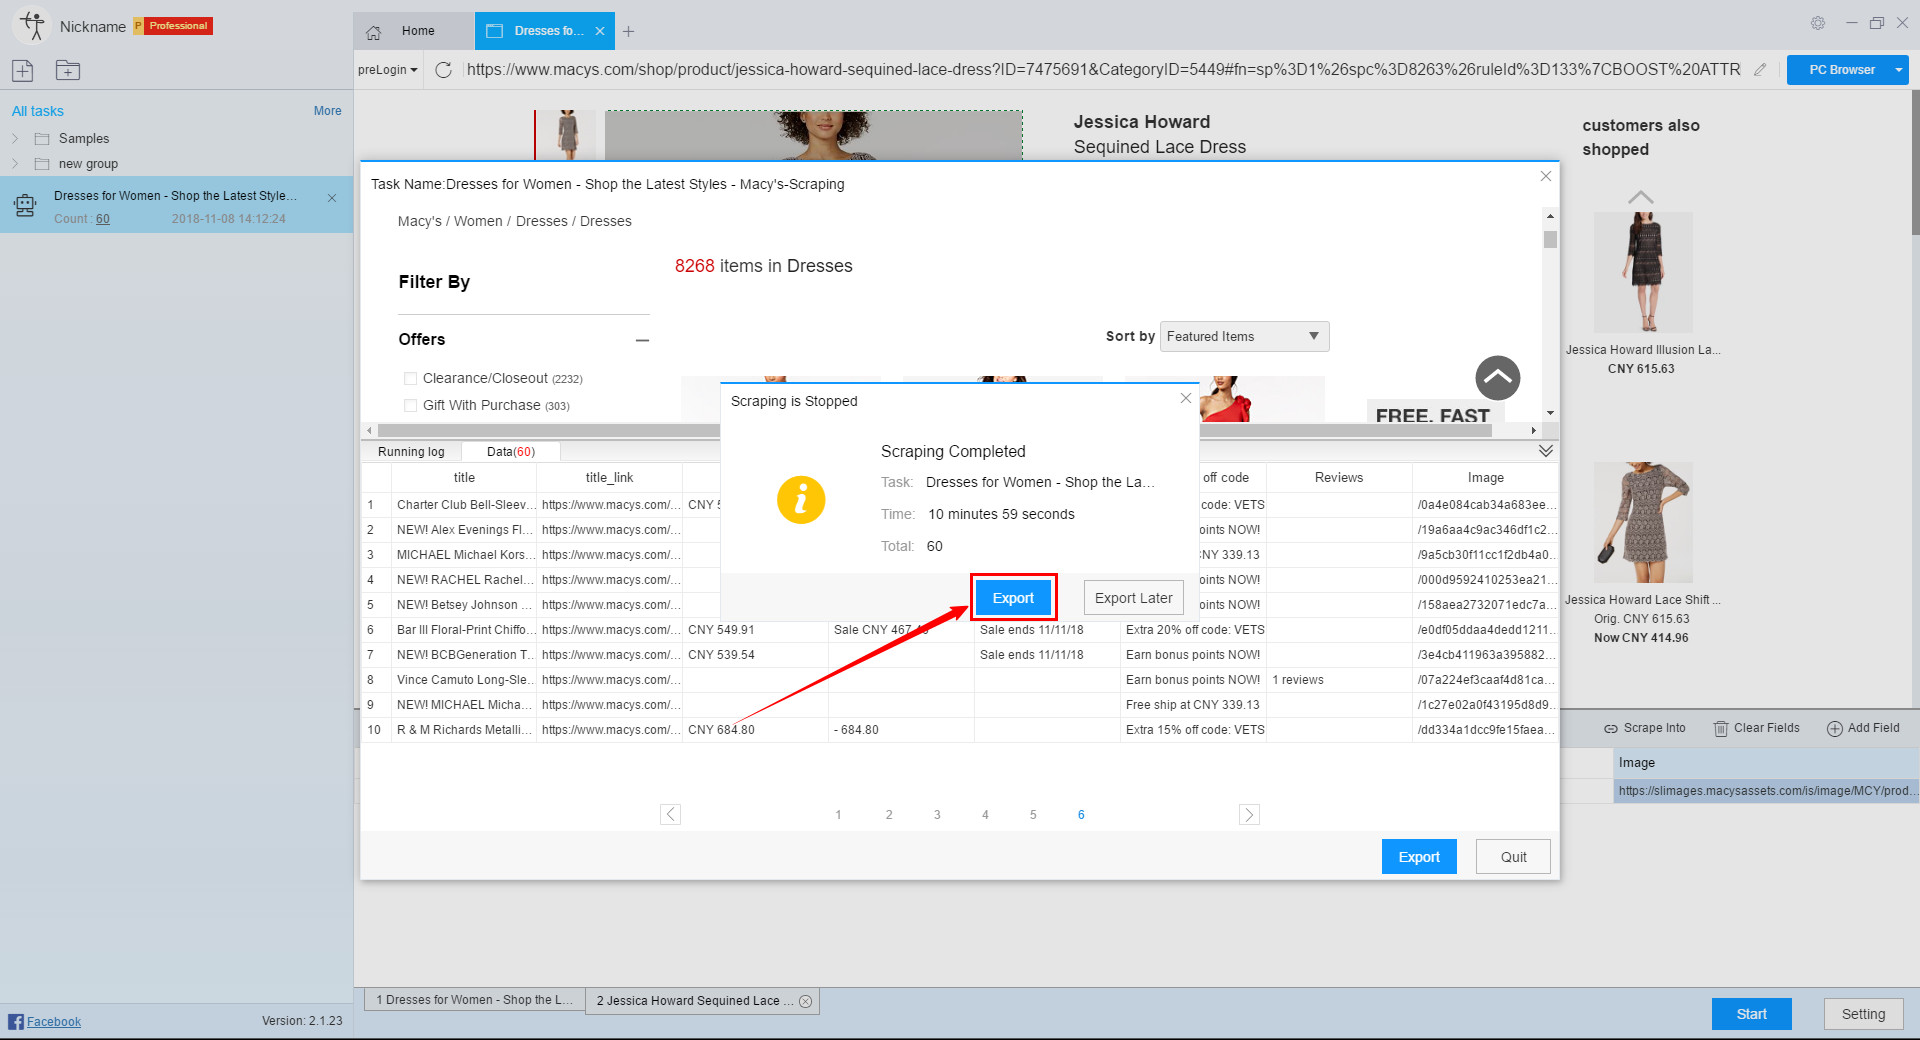Collapse the data panel with the double chevron
The height and width of the screenshot is (1040, 1920).
pyautogui.click(x=1545, y=451)
